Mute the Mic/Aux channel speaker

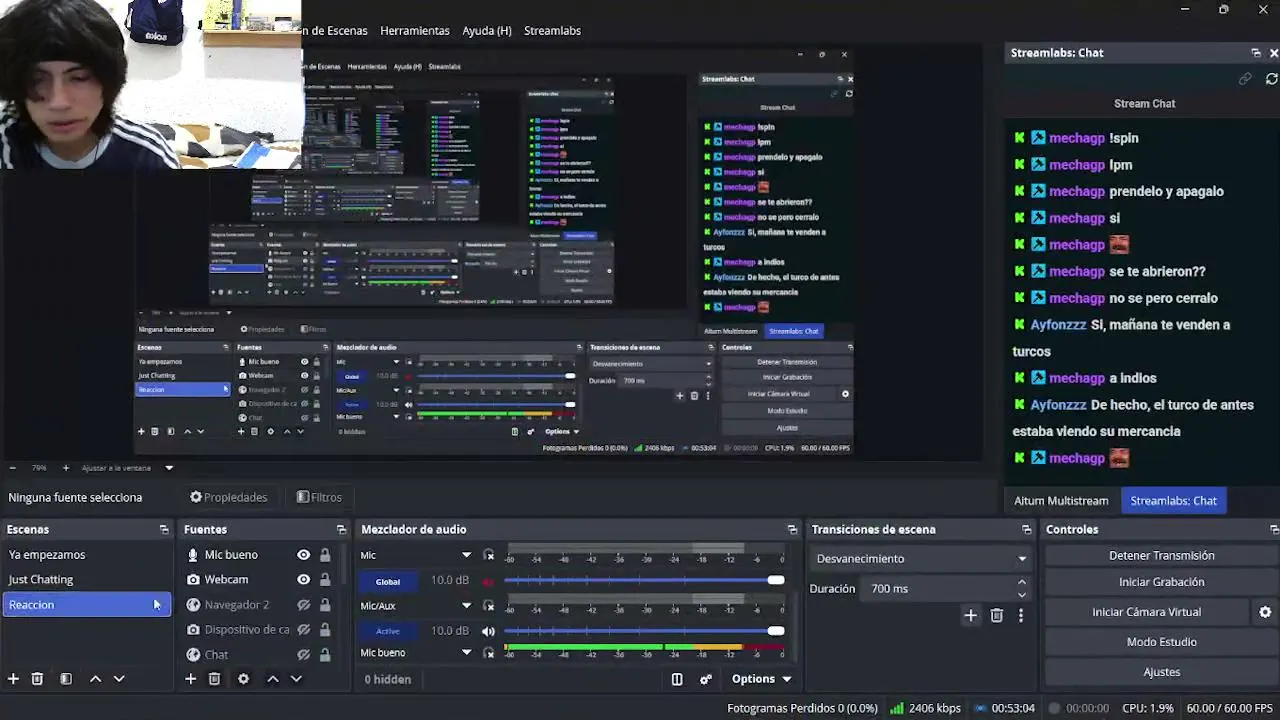(488, 631)
